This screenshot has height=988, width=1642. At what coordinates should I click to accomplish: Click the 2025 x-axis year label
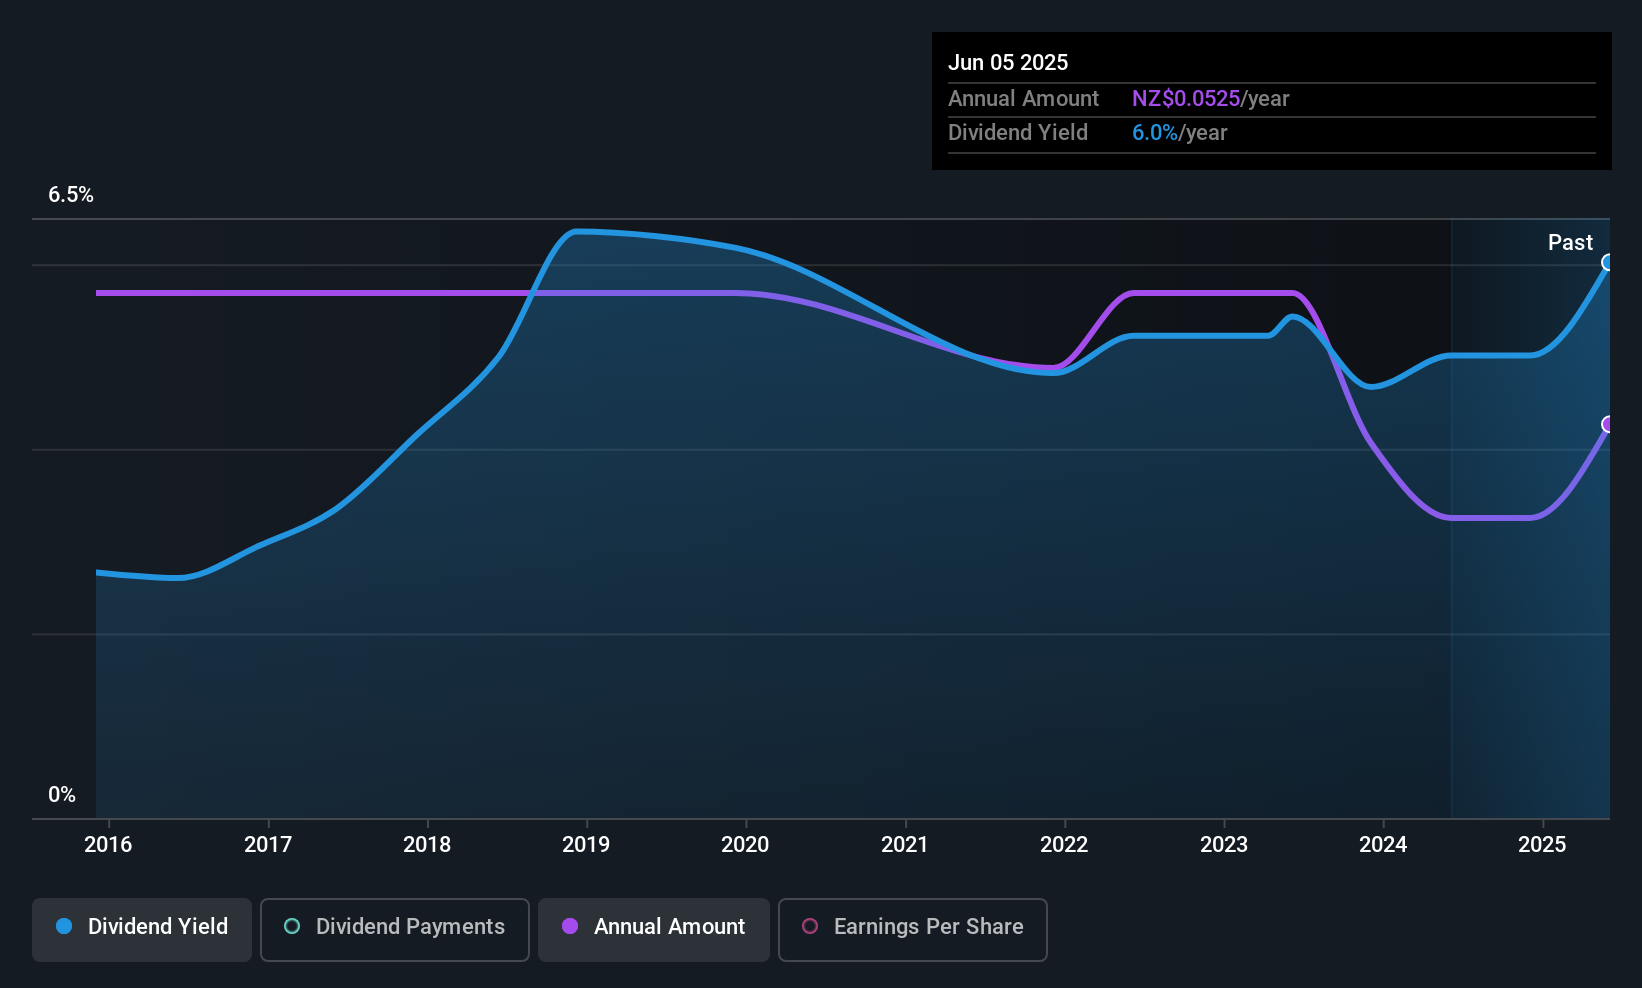(1542, 844)
